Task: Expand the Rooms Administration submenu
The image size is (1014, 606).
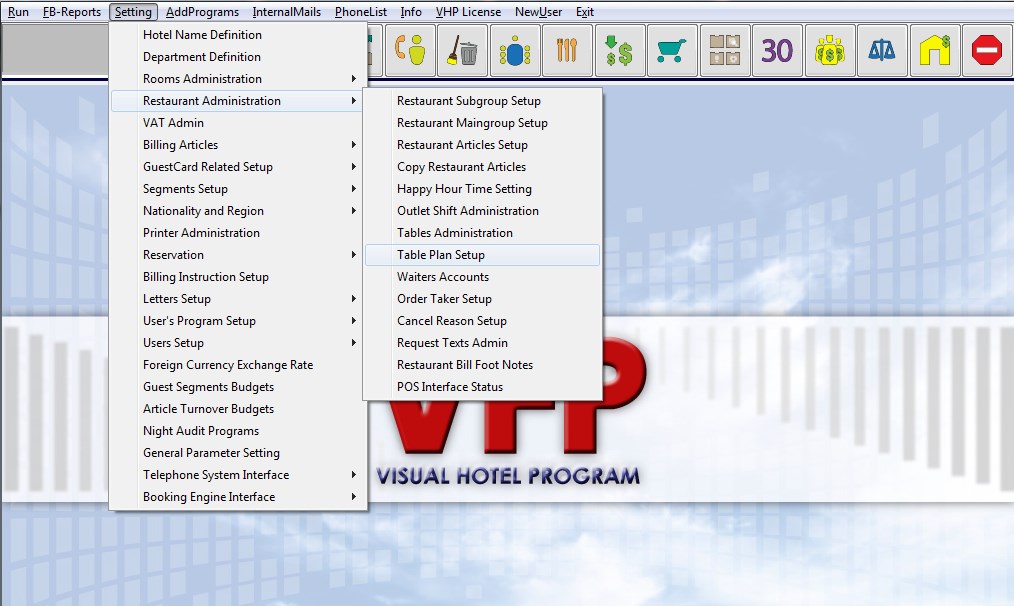Action: [x=200, y=78]
